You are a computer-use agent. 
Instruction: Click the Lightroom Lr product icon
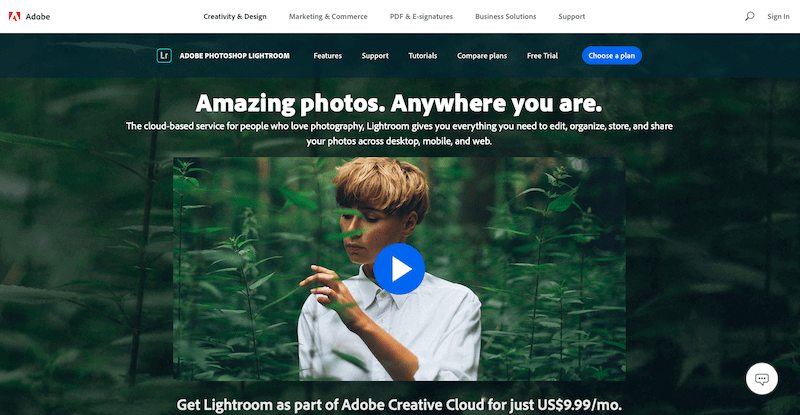click(x=164, y=56)
